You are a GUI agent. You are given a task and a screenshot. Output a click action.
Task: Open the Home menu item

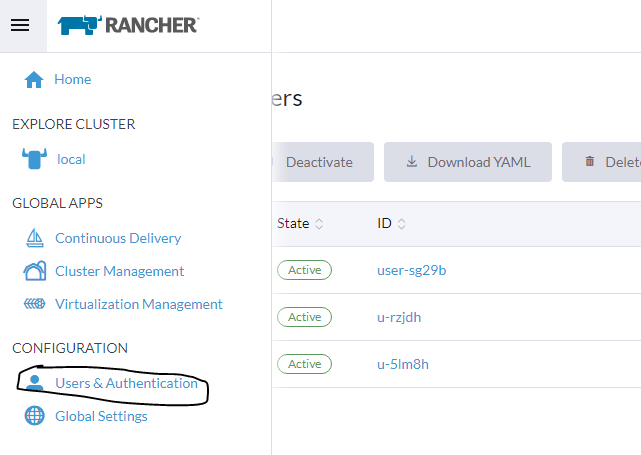73,79
